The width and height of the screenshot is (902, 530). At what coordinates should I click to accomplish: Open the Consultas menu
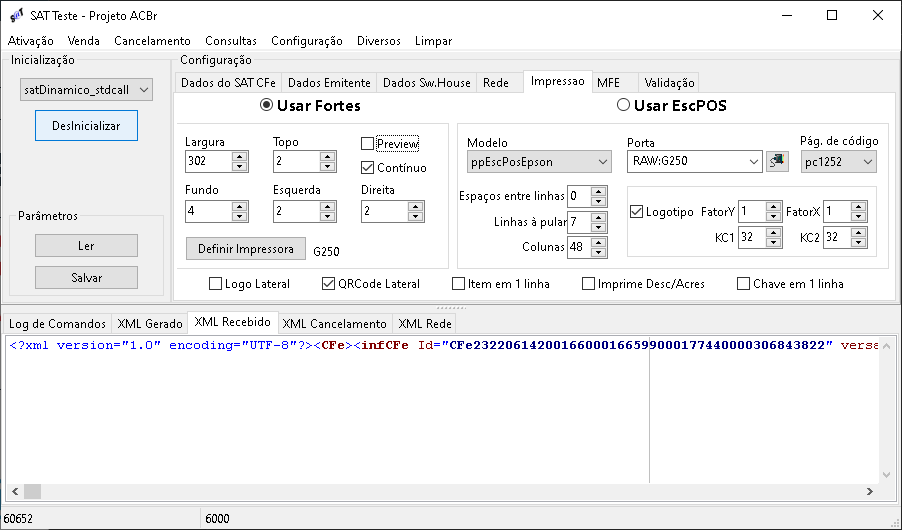[231, 41]
